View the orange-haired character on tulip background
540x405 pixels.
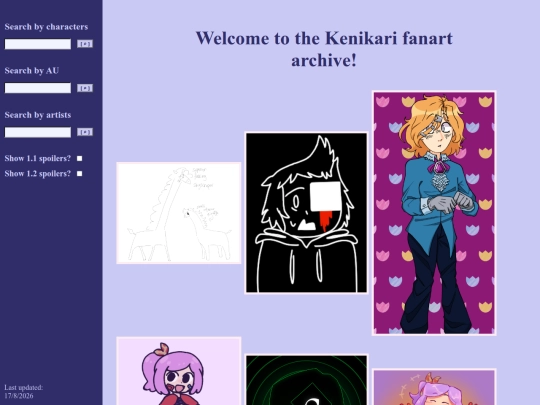pyautogui.click(x=434, y=213)
